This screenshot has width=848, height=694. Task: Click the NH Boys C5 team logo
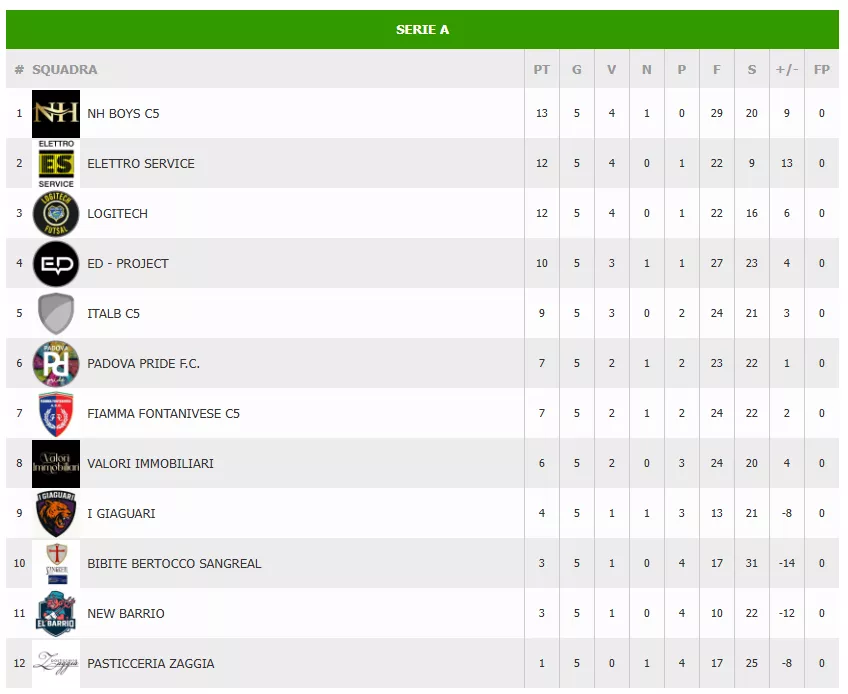[56, 113]
